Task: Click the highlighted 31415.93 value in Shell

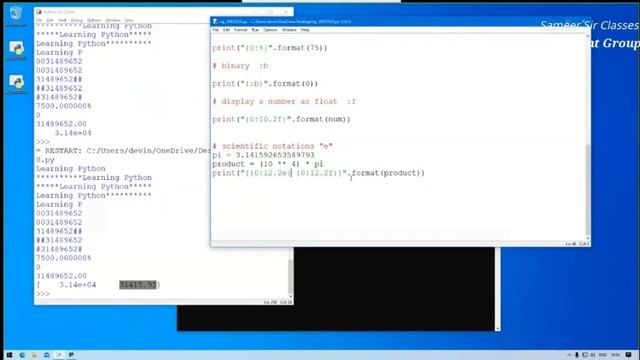Action: click(138, 284)
